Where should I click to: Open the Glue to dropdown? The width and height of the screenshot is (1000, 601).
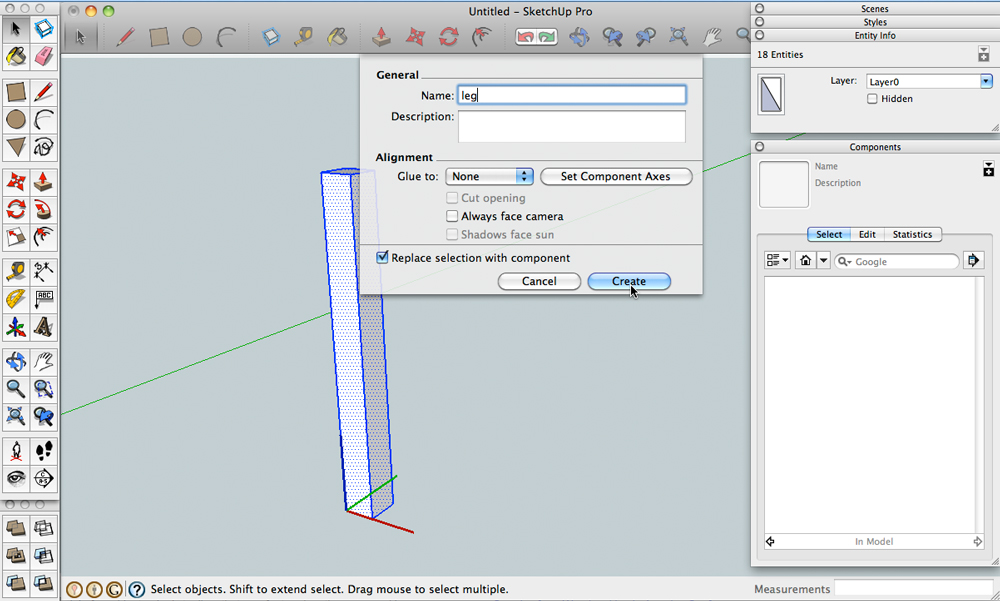(489, 176)
